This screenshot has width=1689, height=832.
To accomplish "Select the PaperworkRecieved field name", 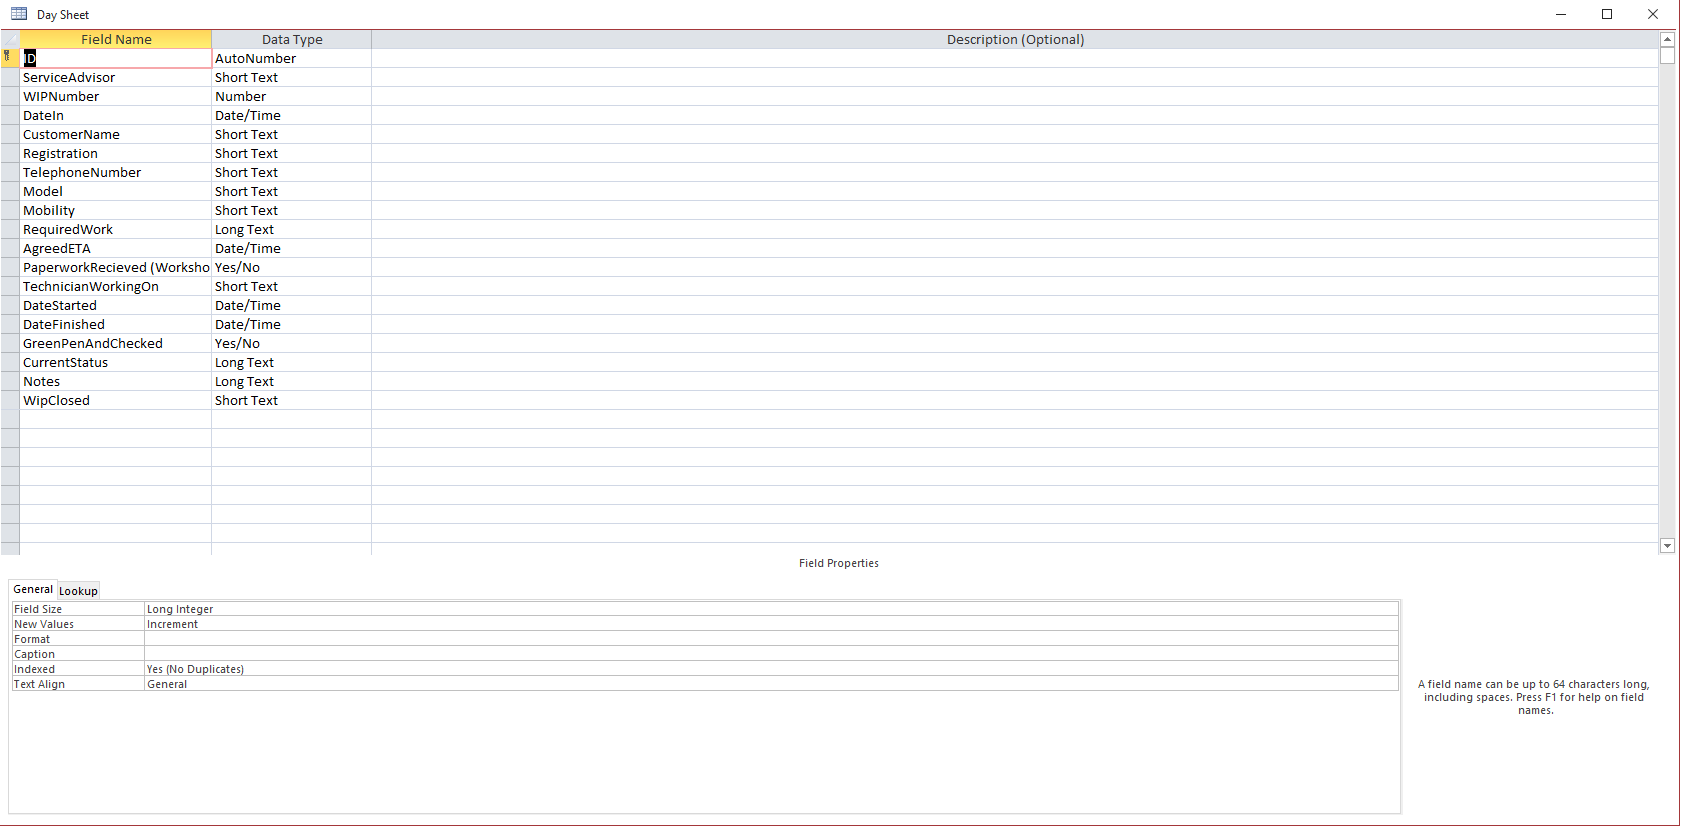I will click(116, 267).
